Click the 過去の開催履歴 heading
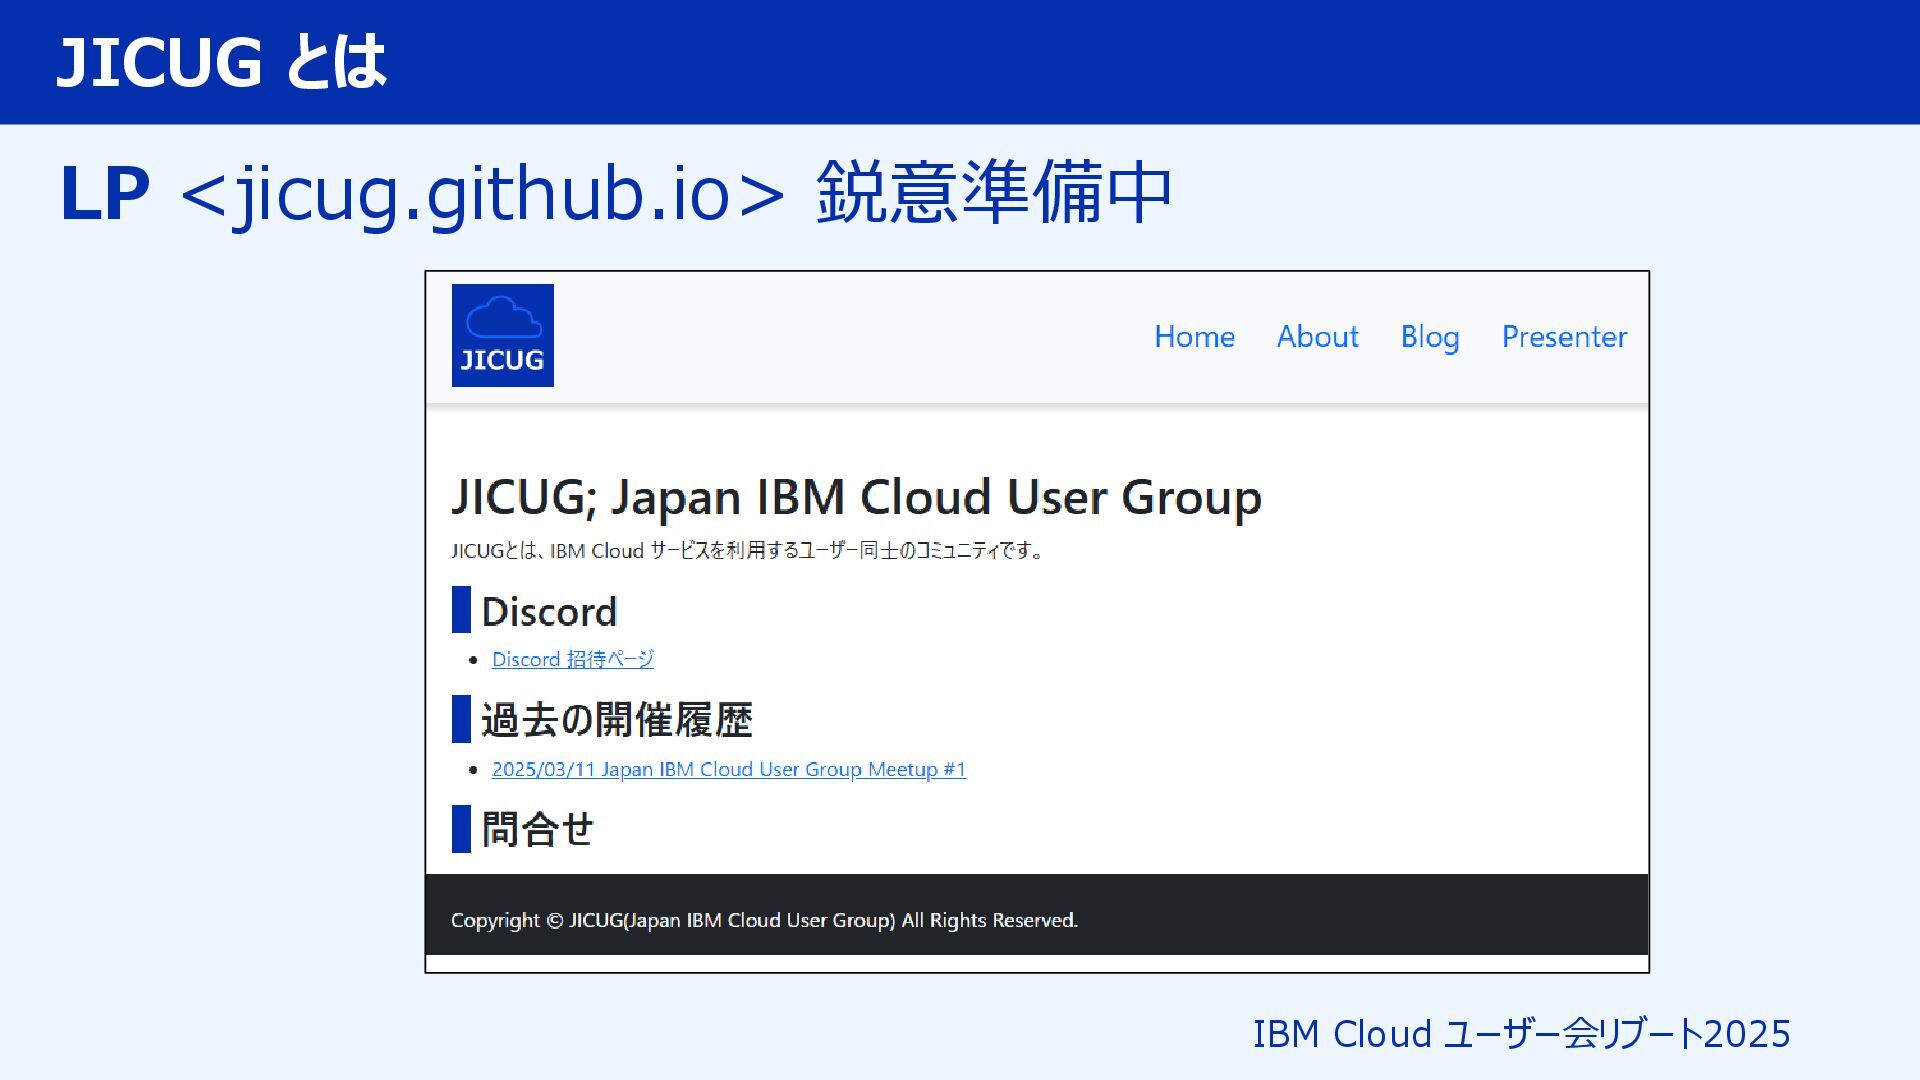Viewport: 1920px width, 1080px height. (x=616, y=719)
